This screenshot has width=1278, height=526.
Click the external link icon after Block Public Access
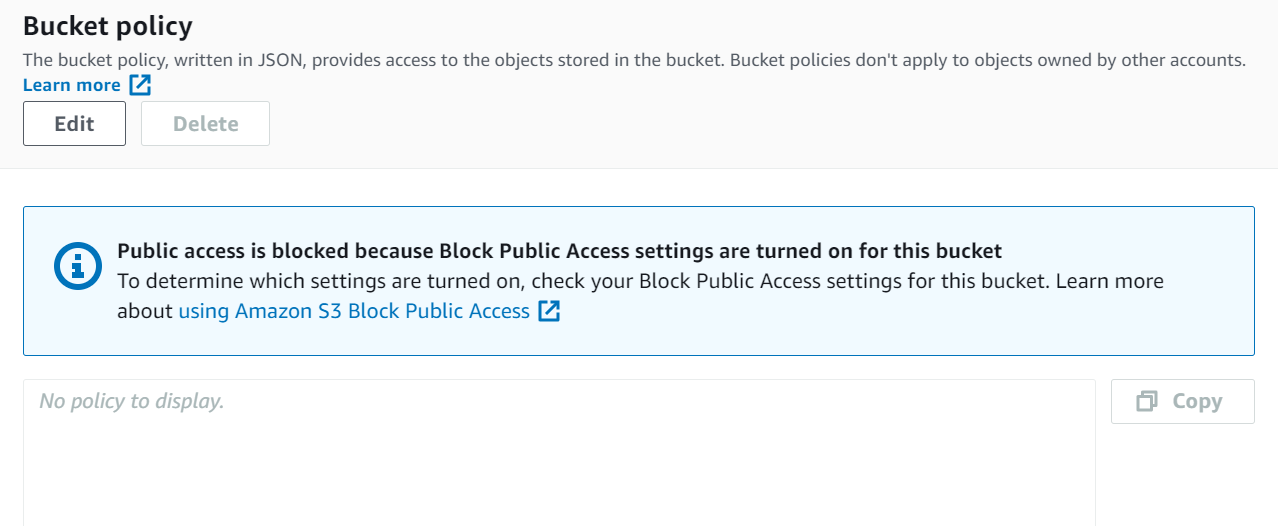pos(549,311)
